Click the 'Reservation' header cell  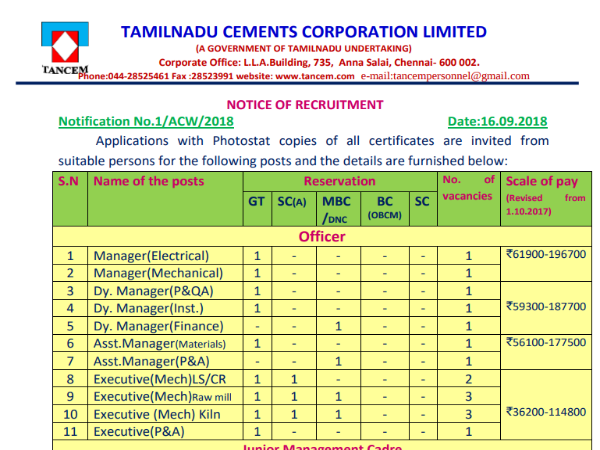point(340,181)
